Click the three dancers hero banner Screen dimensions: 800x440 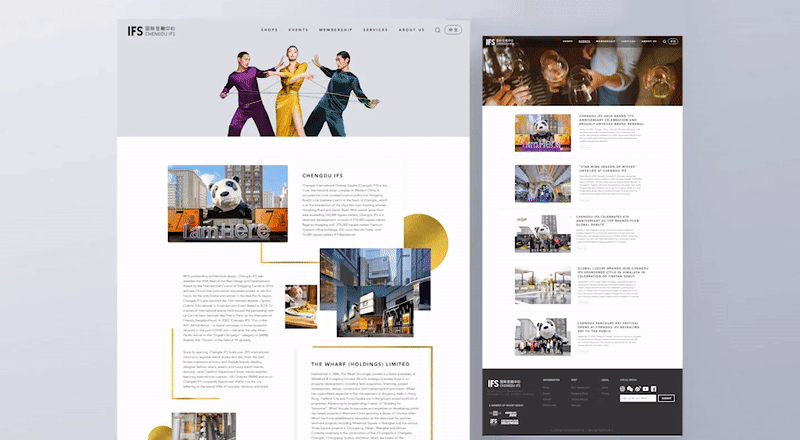coord(293,78)
